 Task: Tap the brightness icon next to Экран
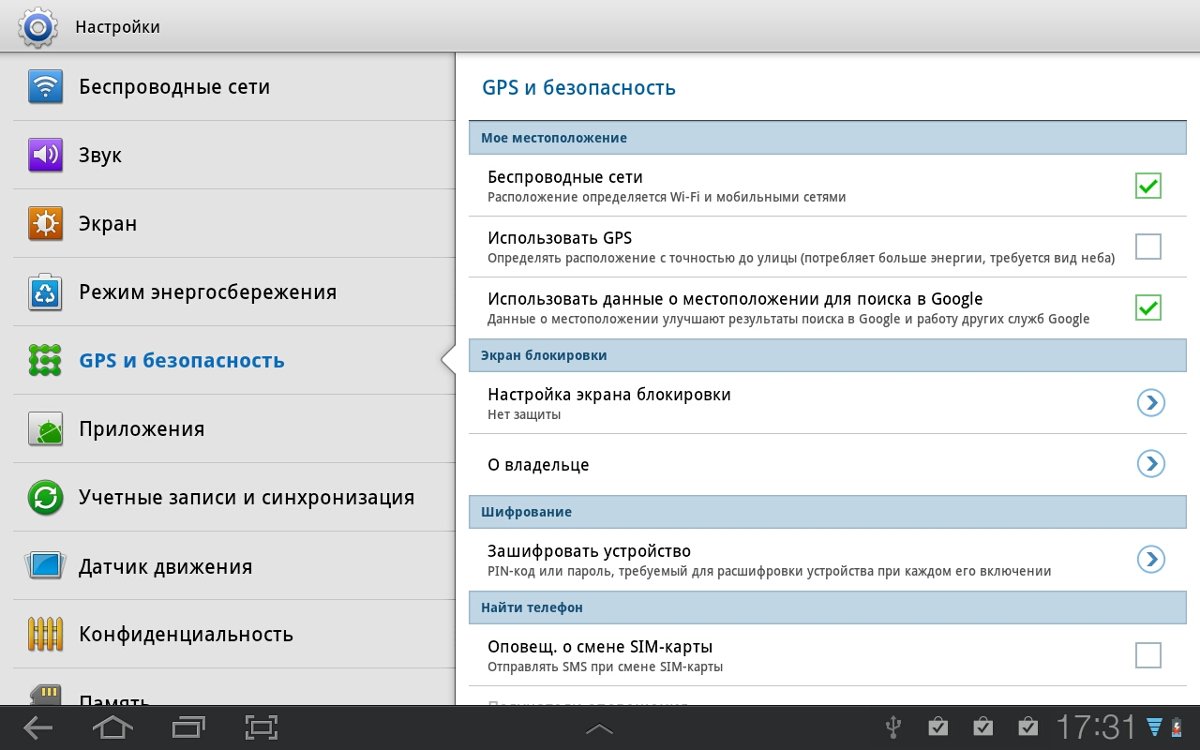pyautogui.click(x=46, y=224)
